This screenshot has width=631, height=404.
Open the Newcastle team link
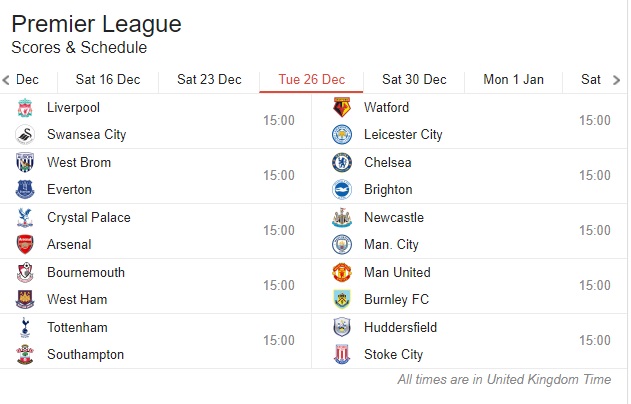[x=394, y=218]
